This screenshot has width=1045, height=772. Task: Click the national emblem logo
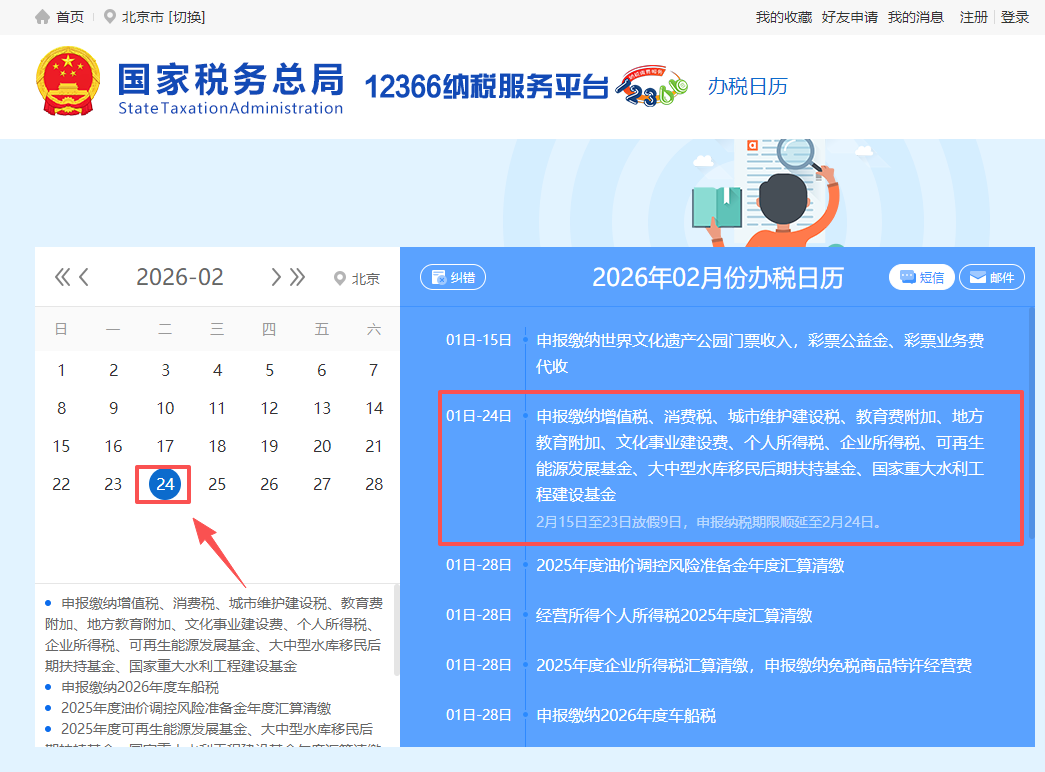[68, 83]
